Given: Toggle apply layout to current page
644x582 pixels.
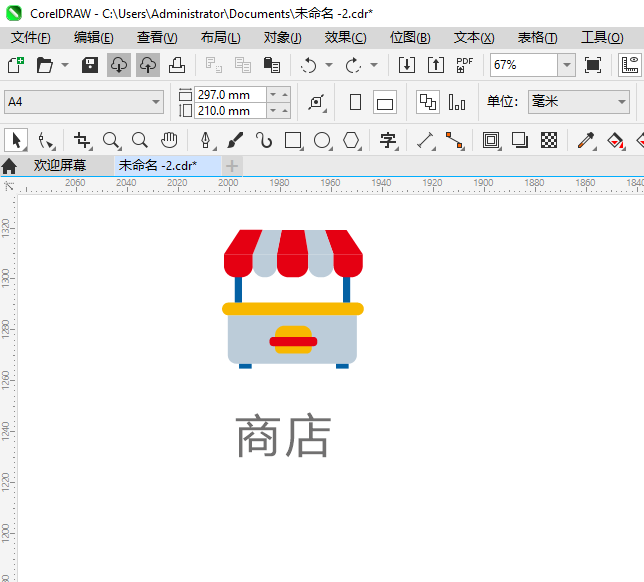Looking at the screenshot, I should click(457, 102).
